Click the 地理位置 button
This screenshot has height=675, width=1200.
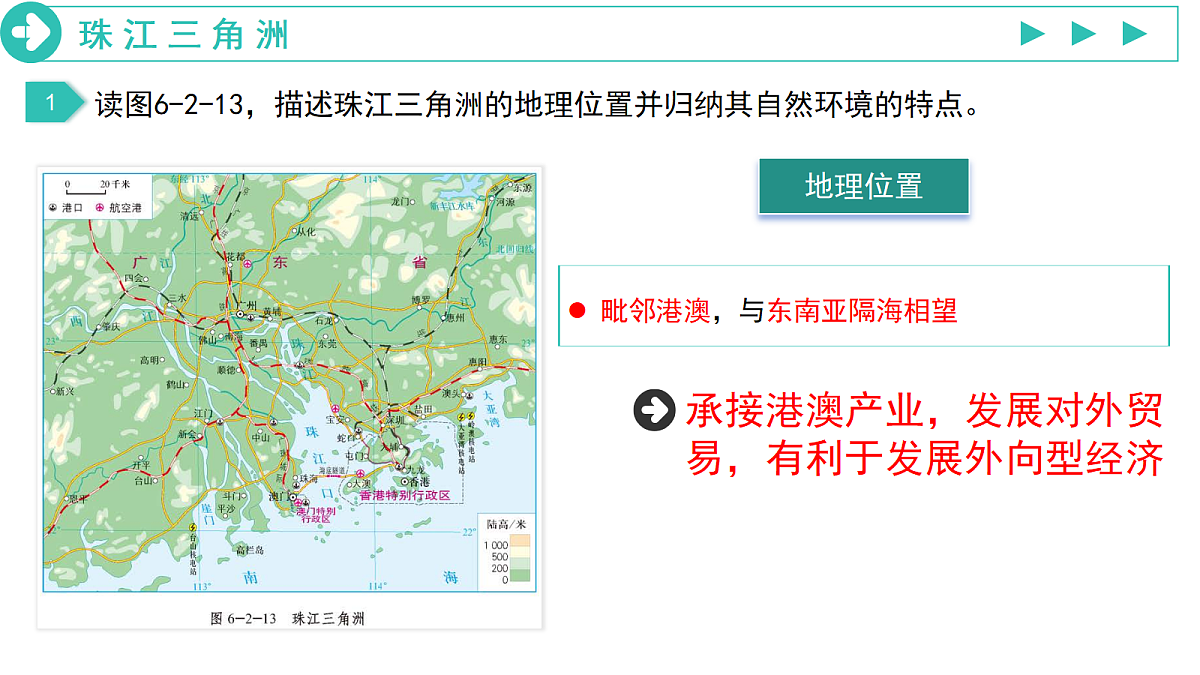tap(864, 186)
